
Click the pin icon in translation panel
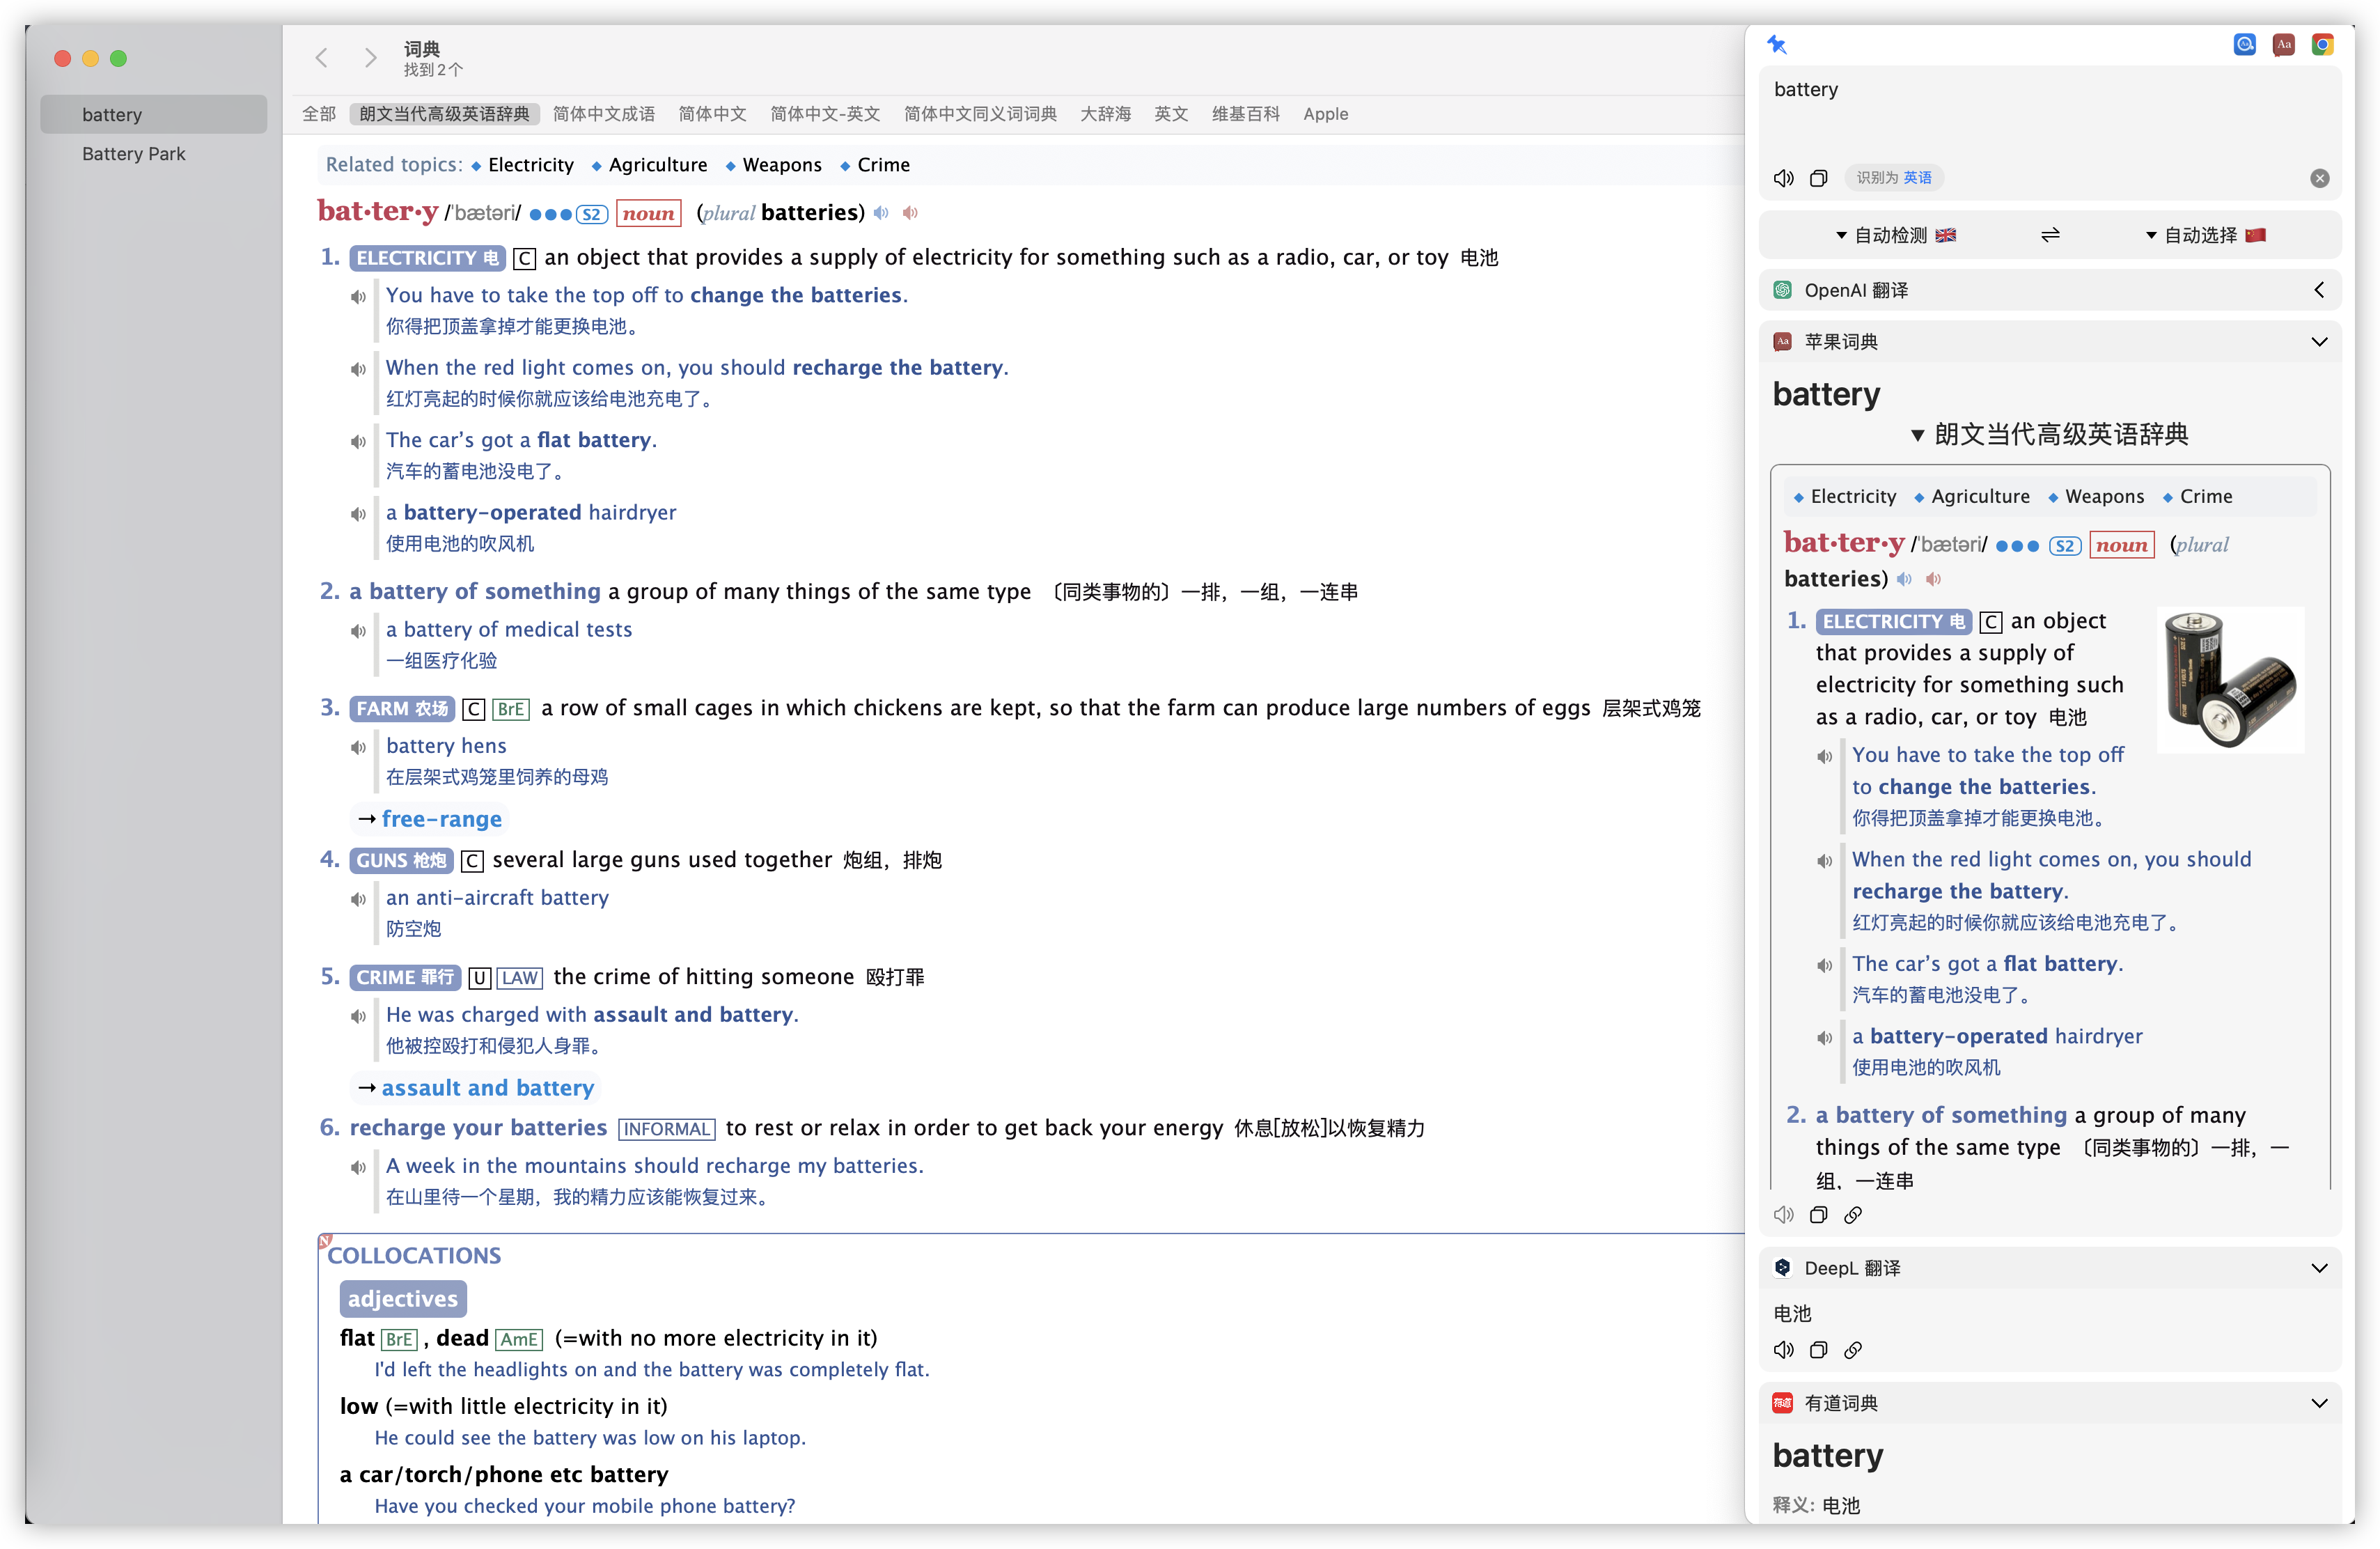[1776, 44]
